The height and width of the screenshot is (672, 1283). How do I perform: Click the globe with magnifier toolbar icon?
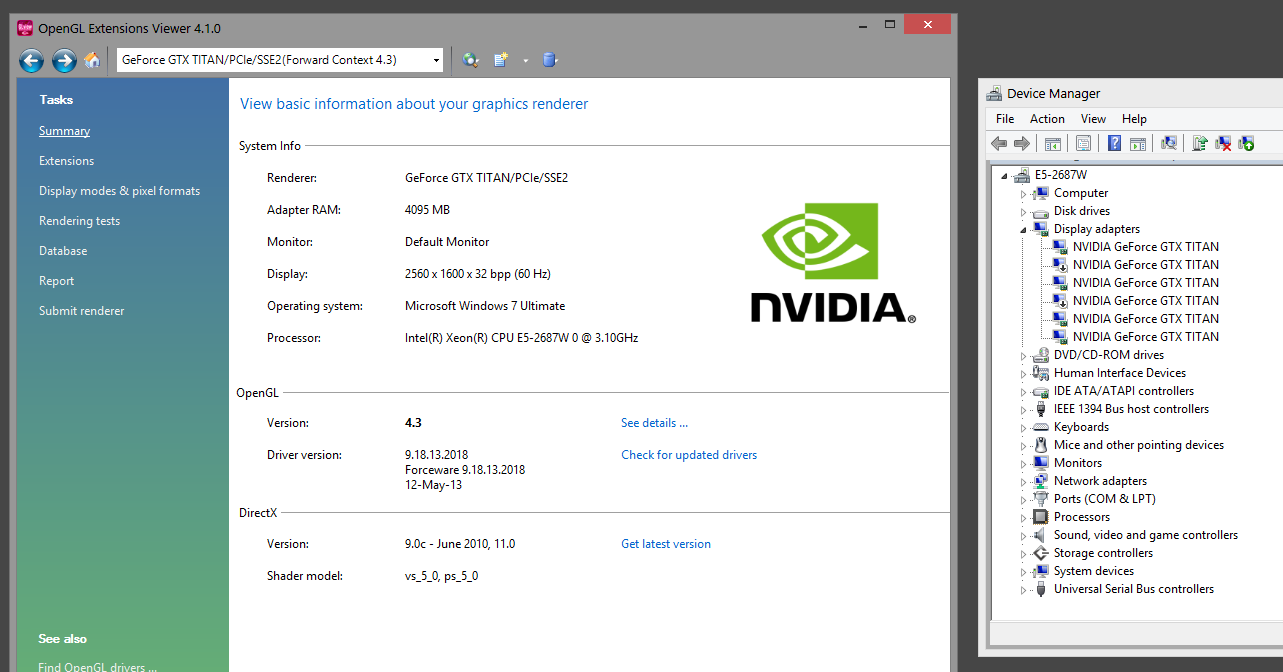tap(471, 60)
